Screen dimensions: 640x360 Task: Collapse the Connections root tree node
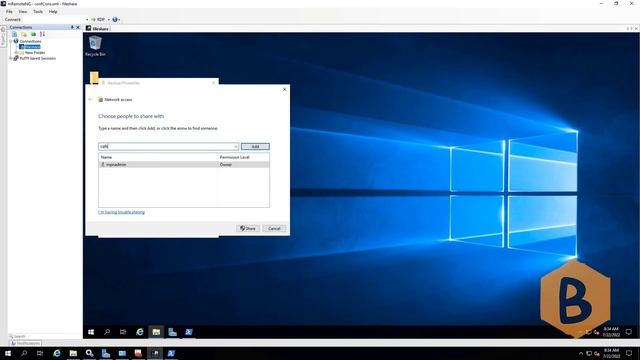(x=11, y=41)
